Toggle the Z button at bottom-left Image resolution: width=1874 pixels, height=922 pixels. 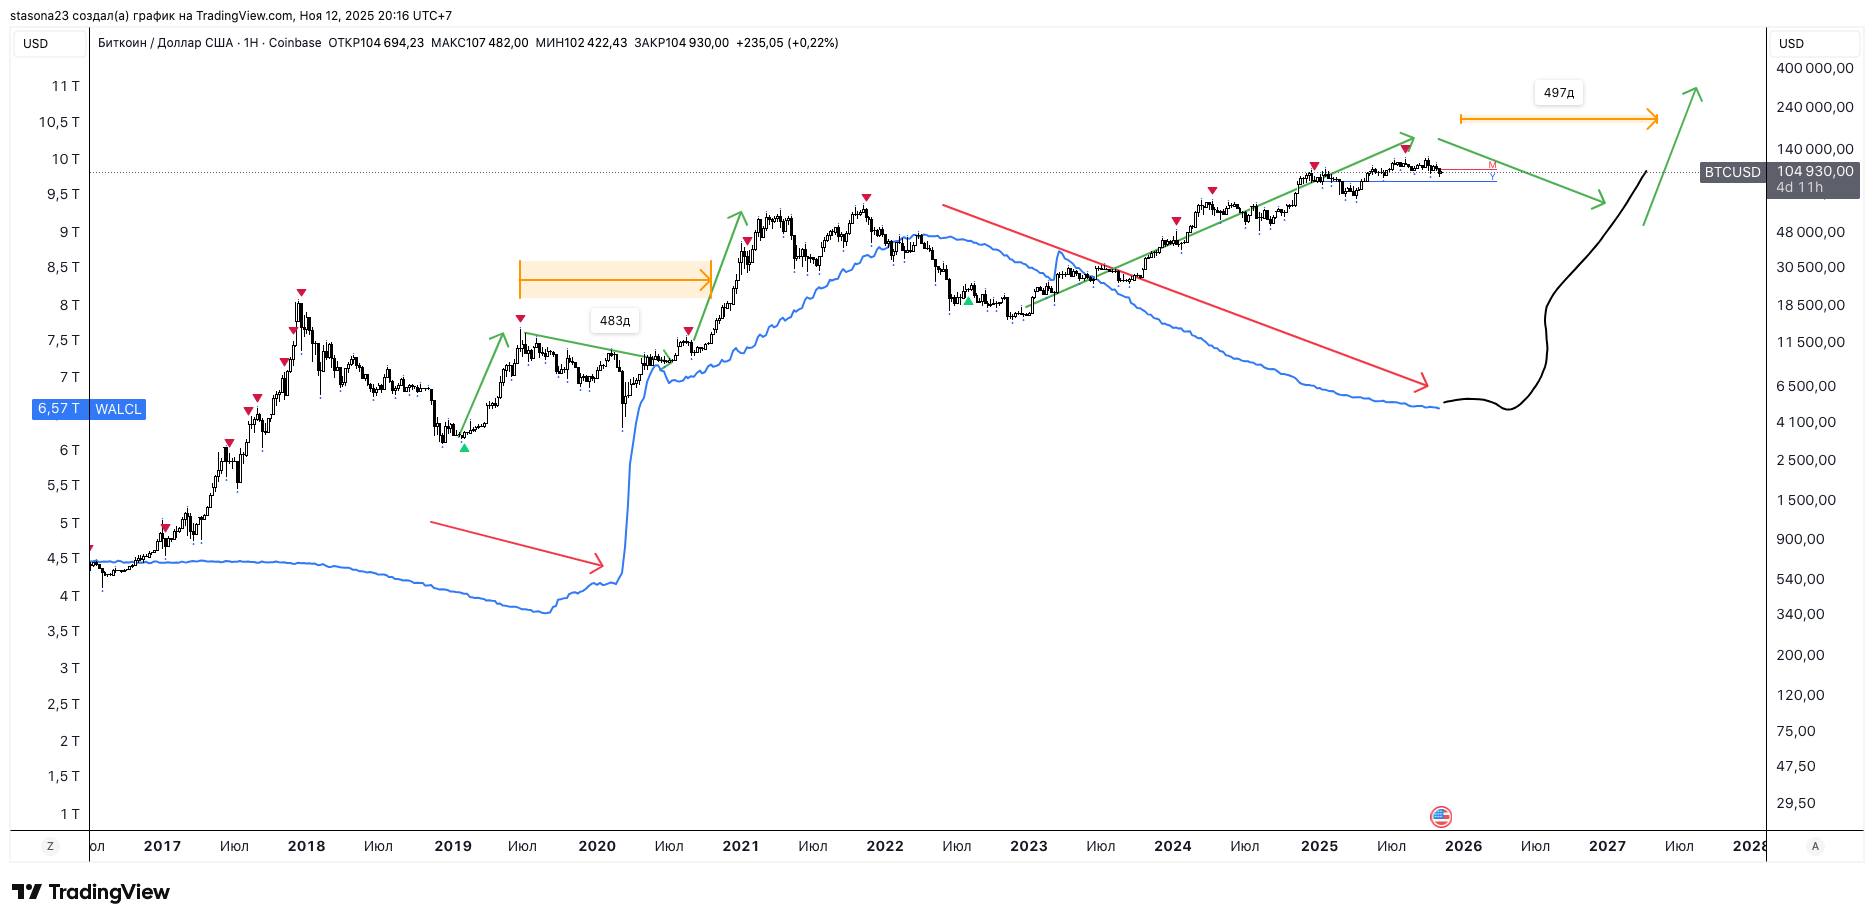(50, 846)
